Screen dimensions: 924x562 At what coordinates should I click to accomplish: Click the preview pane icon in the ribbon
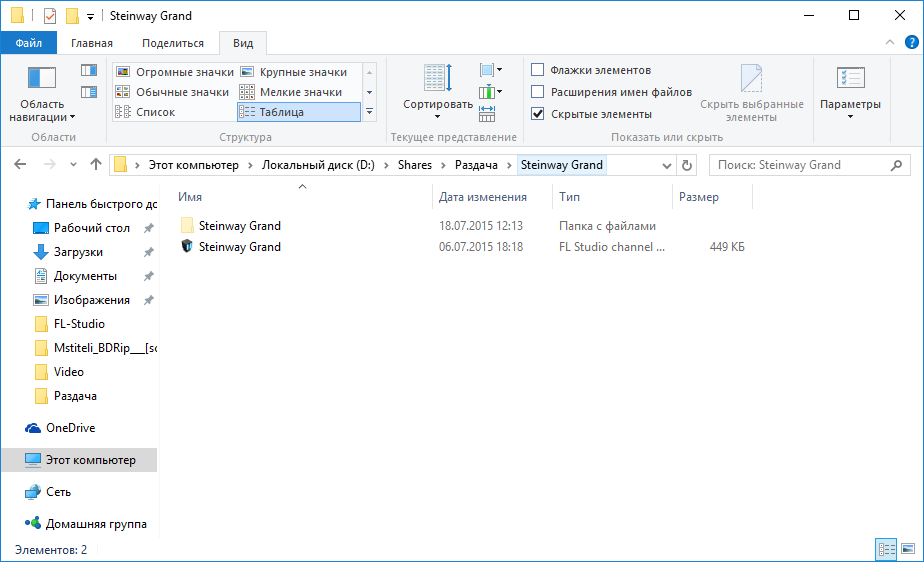(89, 71)
